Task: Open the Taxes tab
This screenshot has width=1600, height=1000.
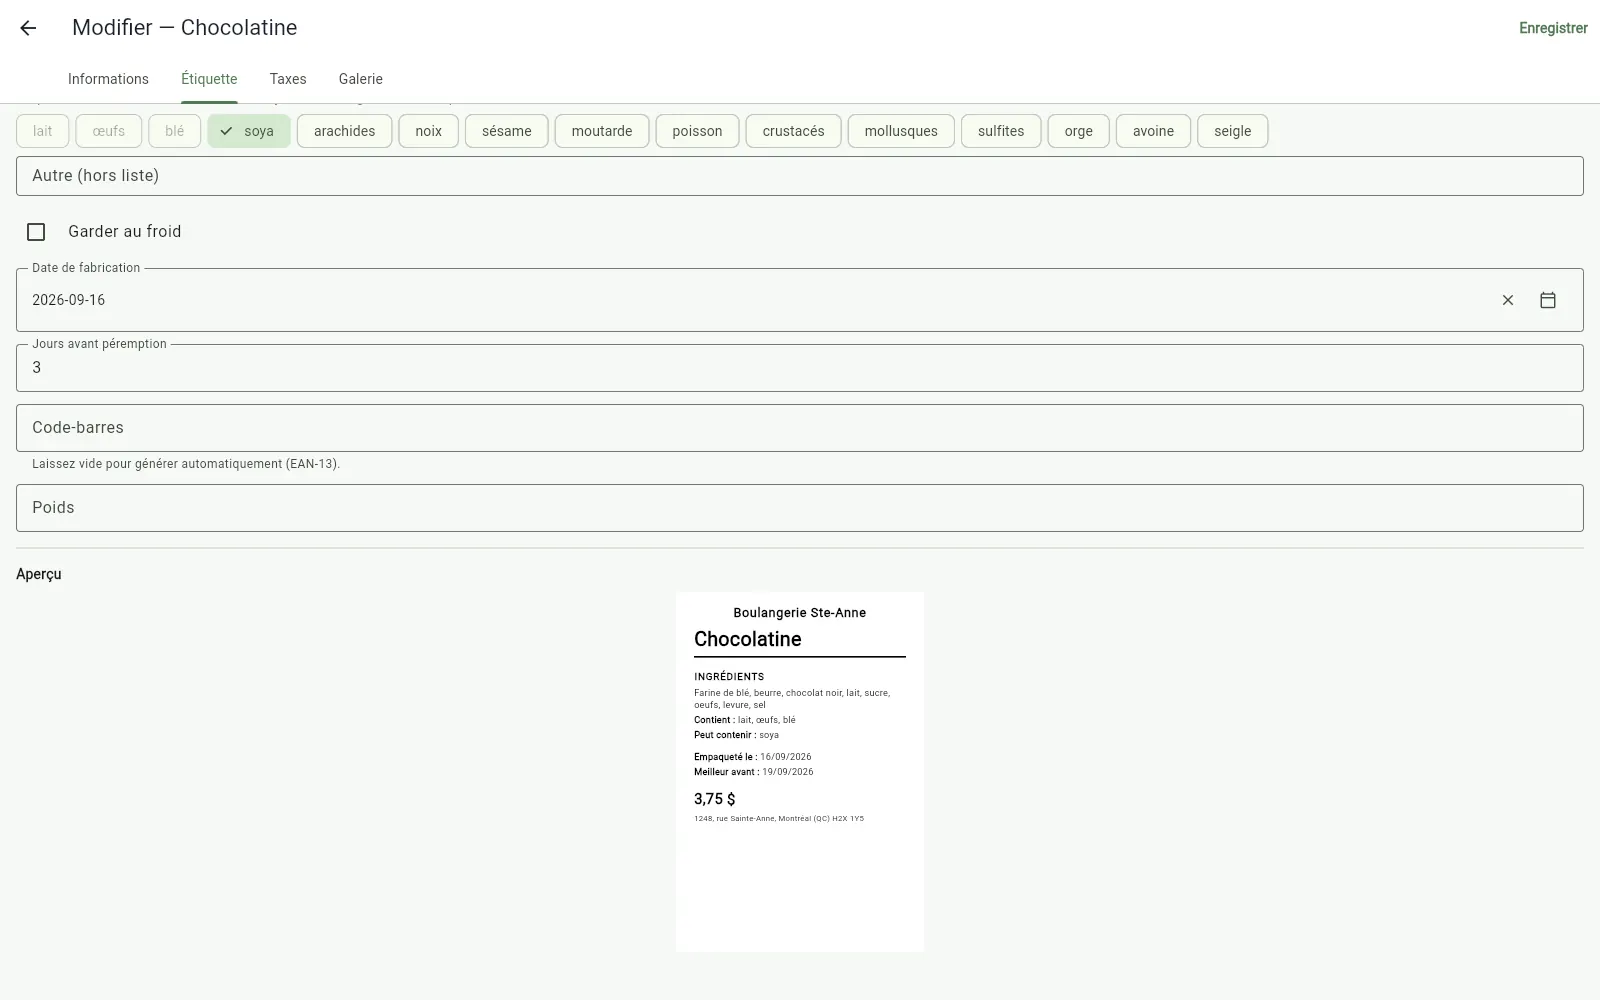Action: click(x=288, y=79)
